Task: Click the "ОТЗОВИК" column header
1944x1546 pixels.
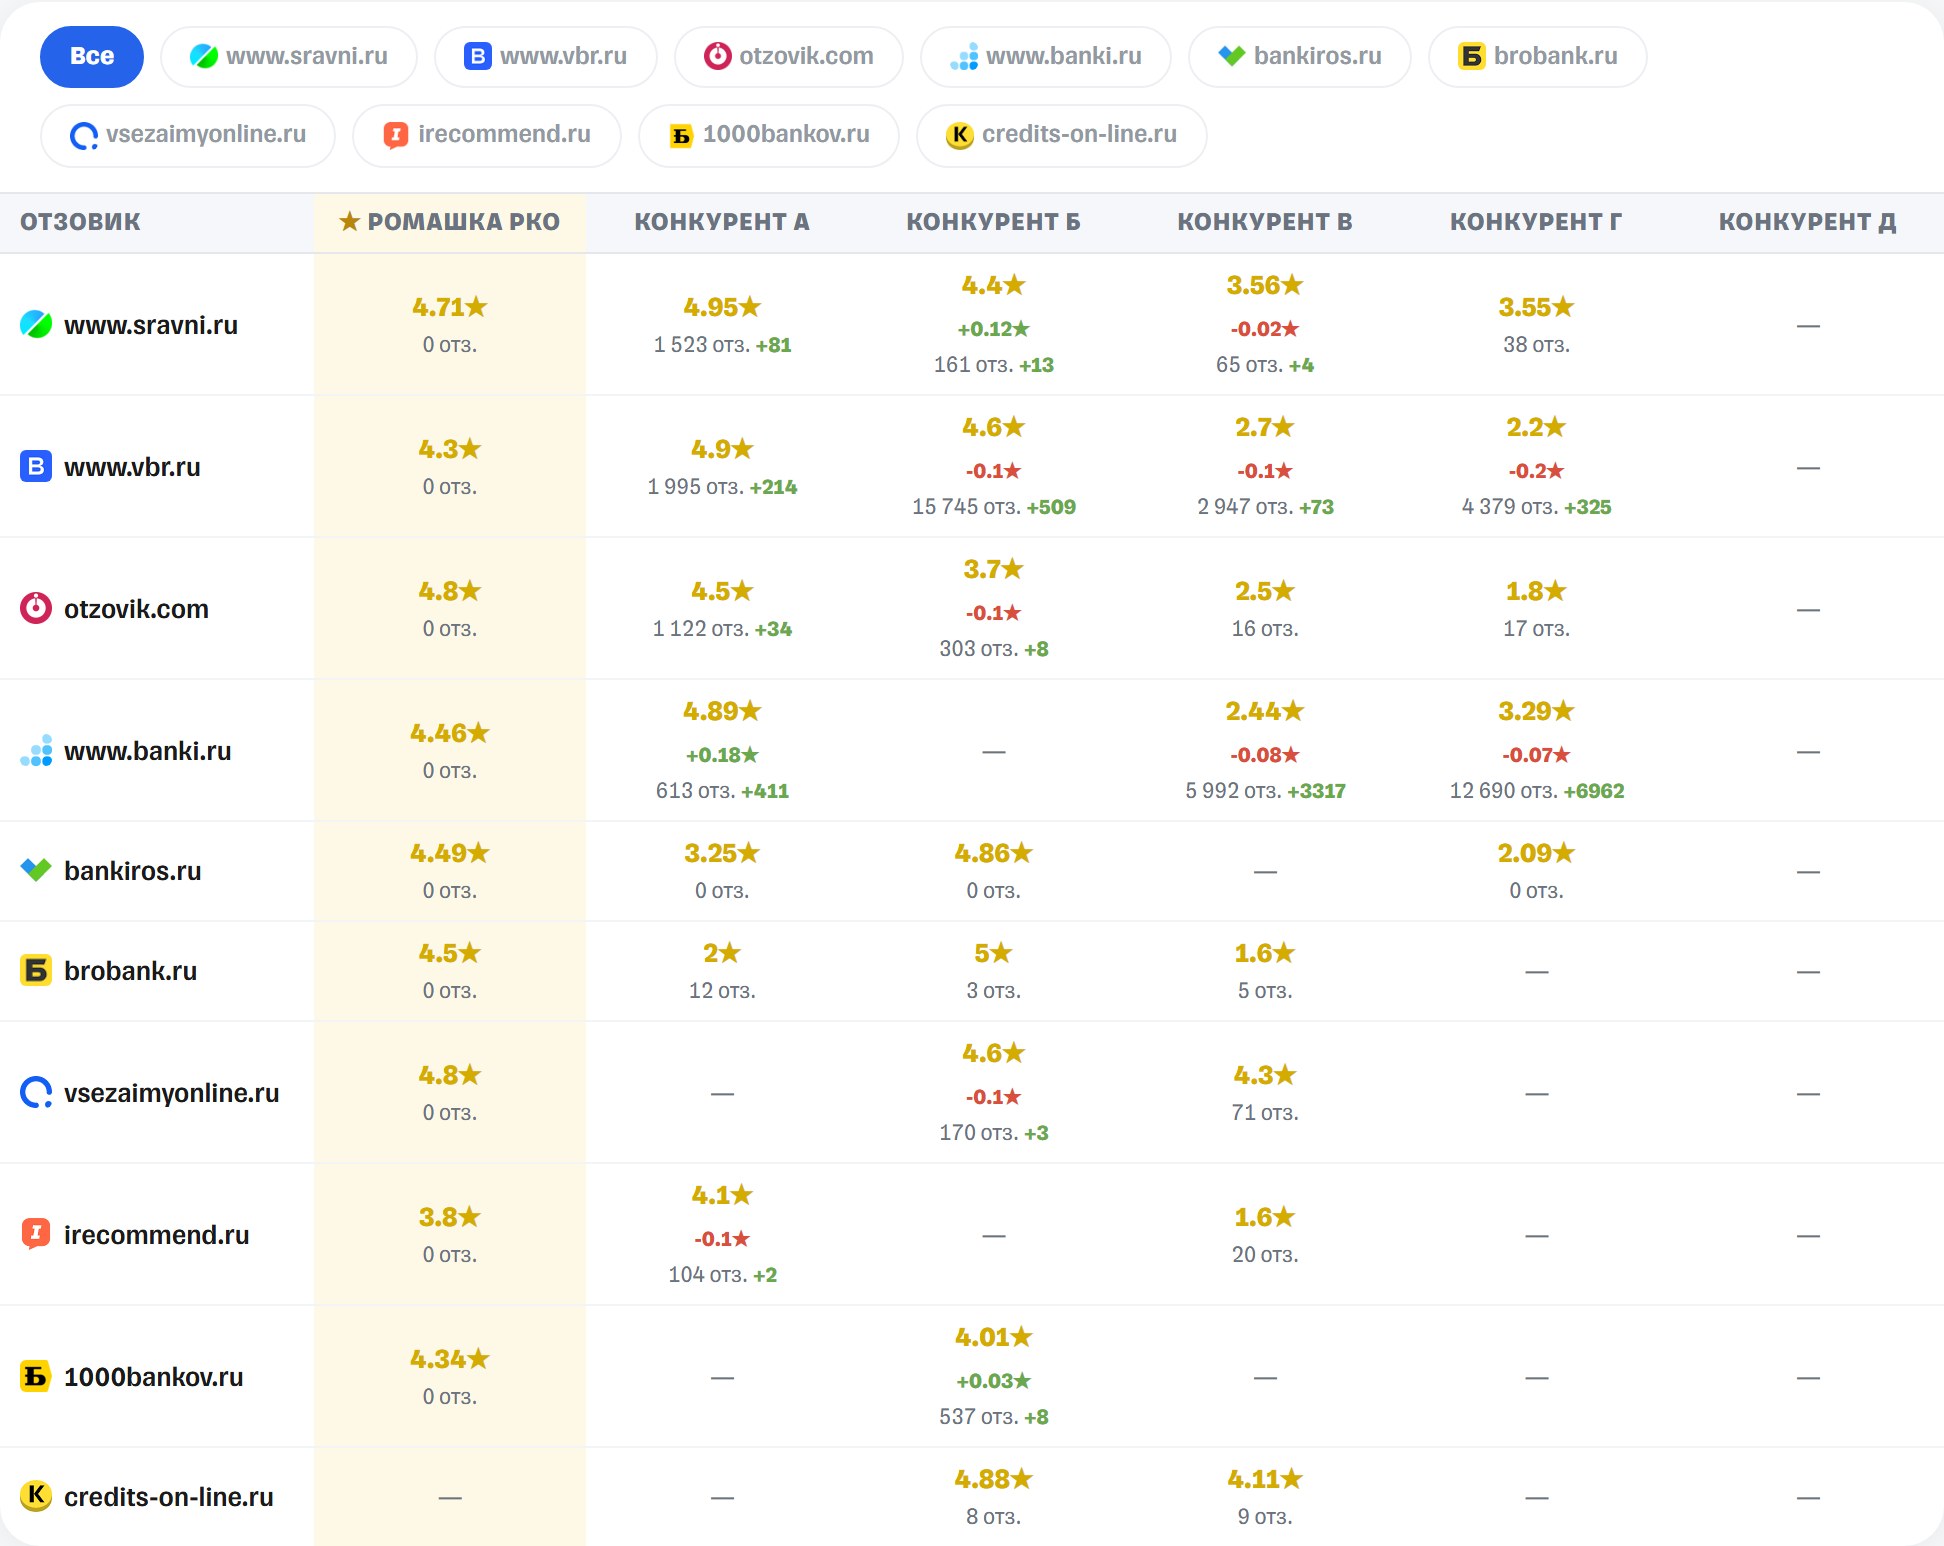Action: [x=80, y=222]
